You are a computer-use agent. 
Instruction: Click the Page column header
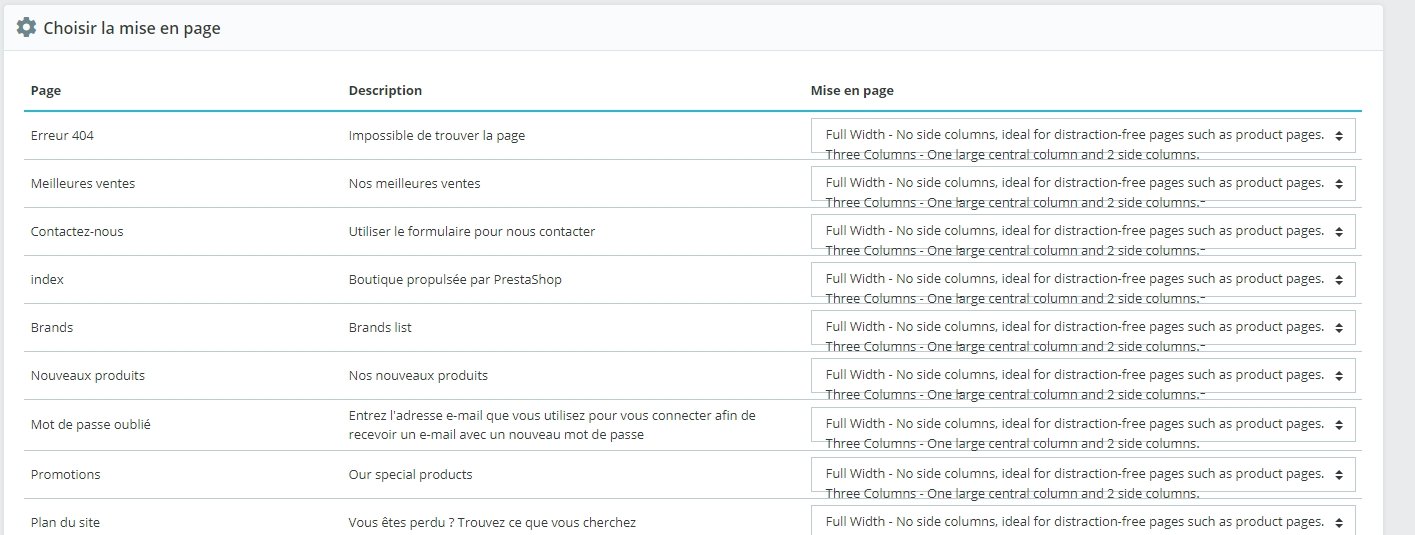(x=46, y=90)
